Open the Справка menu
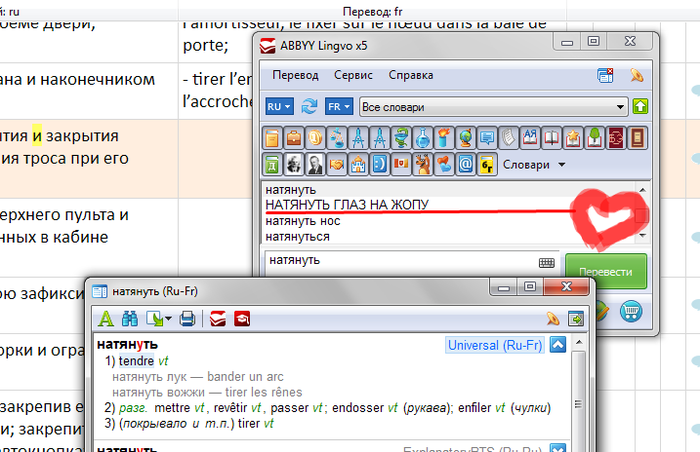 coord(411,75)
